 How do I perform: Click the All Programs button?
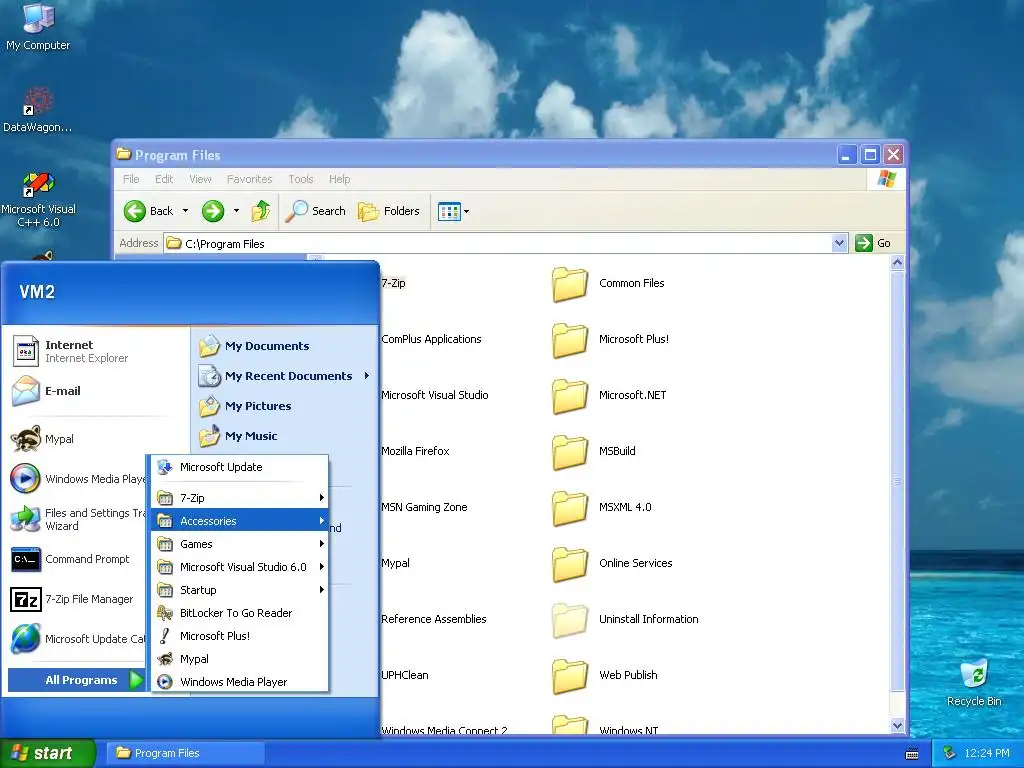click(x=76, y=680)
